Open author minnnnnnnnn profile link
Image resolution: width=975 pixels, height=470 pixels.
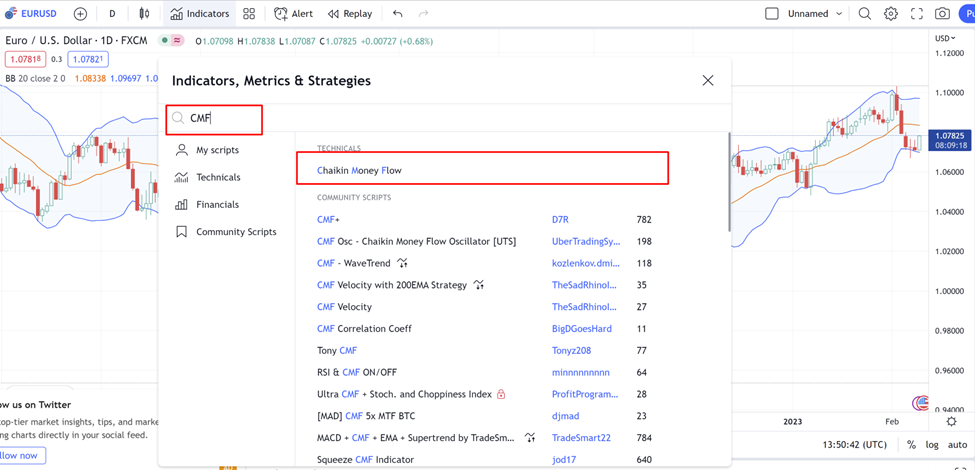581,372
